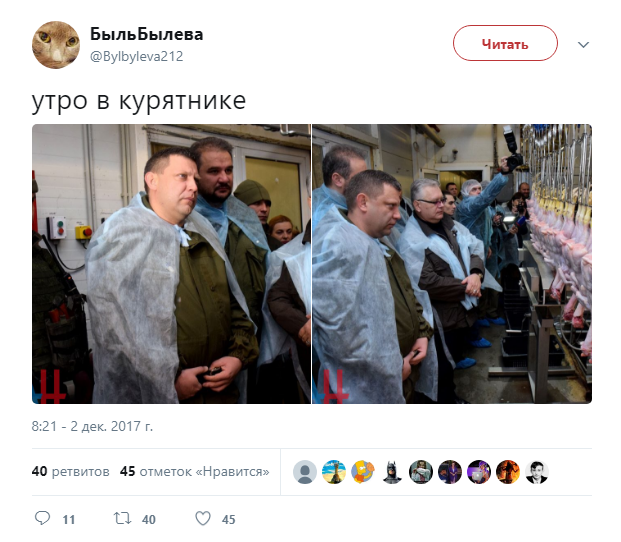
Task: Open the 45 отметок «Нравится» list
Action: pos(194,472)
